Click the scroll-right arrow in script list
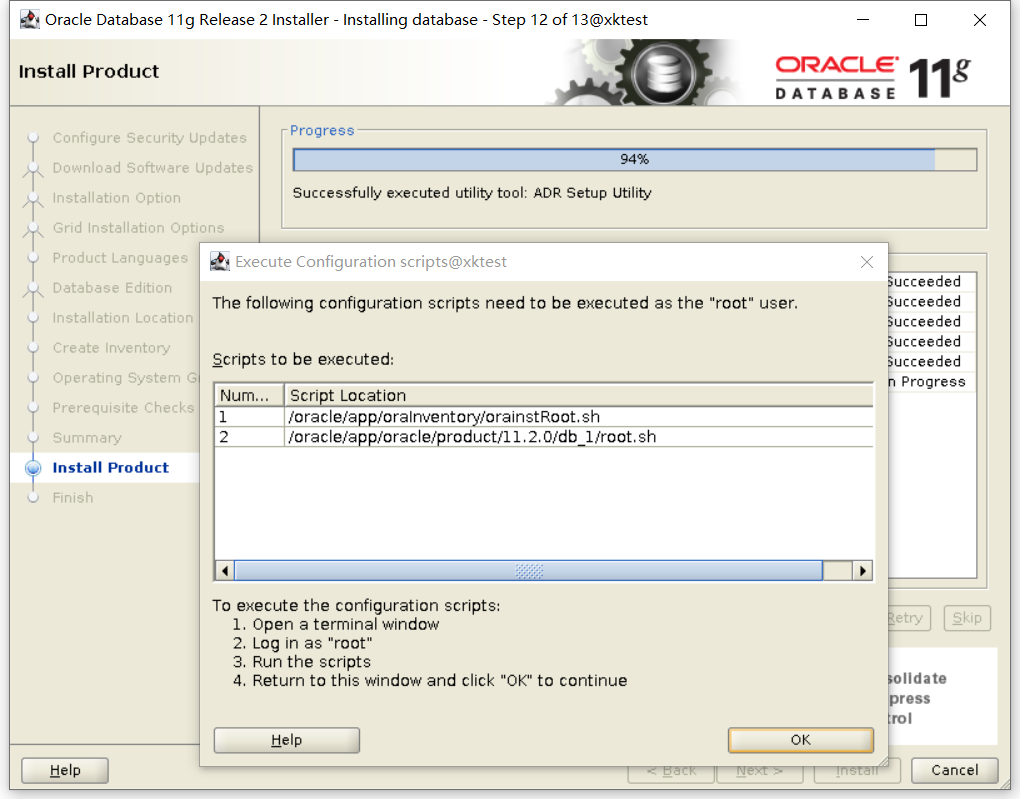1020x799 pixels. tap(863, 571)
